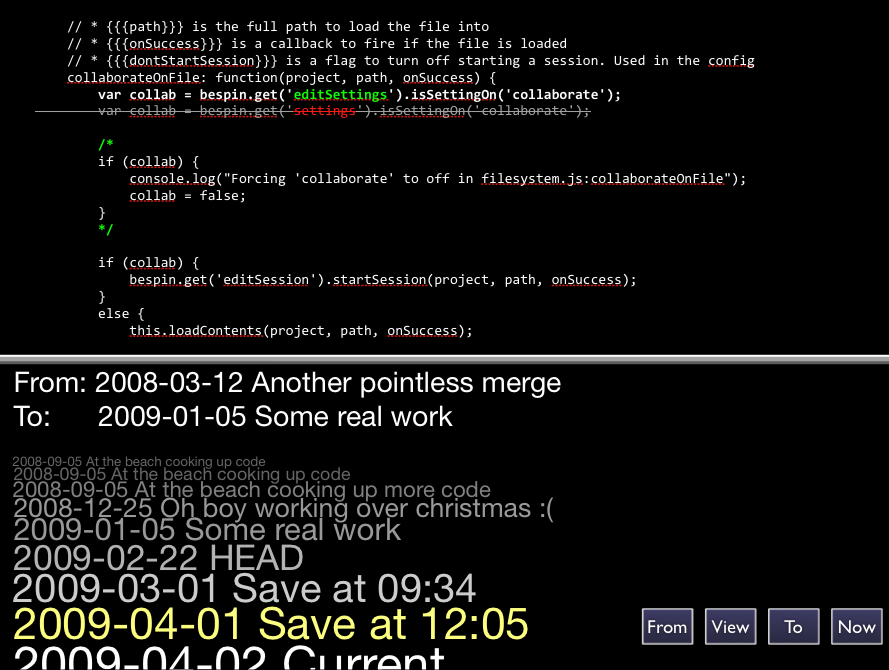Click the To: 2009-01-05 Some real work label
889x670 pixels.
point(233,417)
